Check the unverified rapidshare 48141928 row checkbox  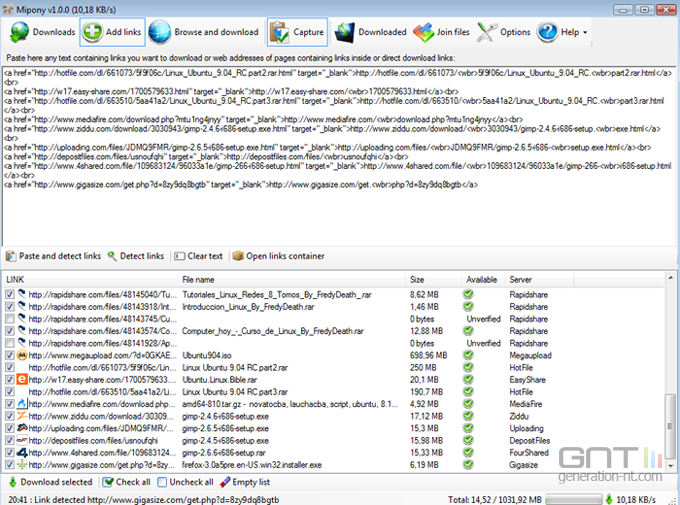click(x=10, y=343)
